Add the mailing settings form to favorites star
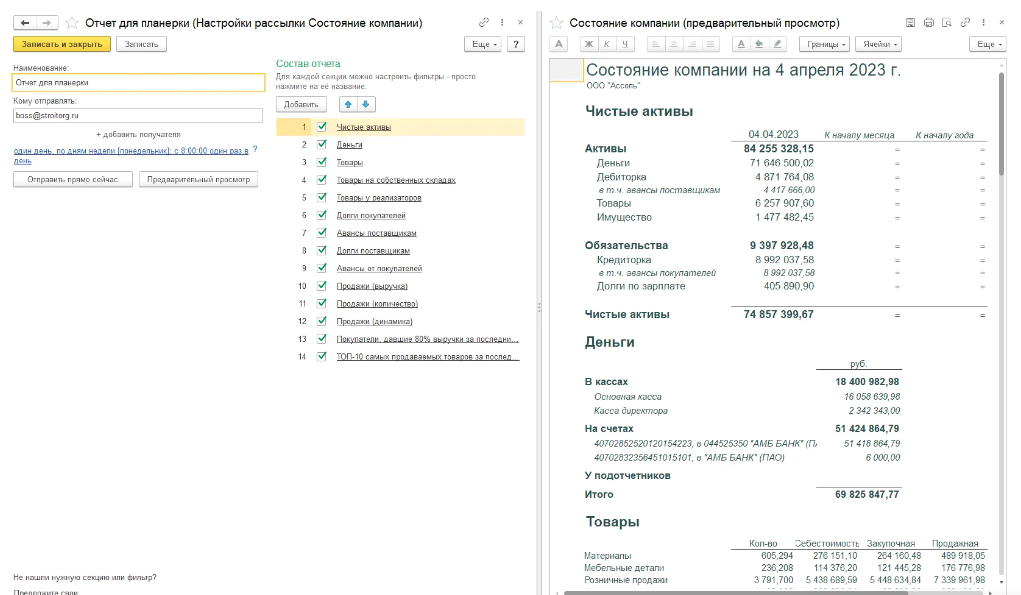Screen dimensions: 1021x595 coord(72,23)
